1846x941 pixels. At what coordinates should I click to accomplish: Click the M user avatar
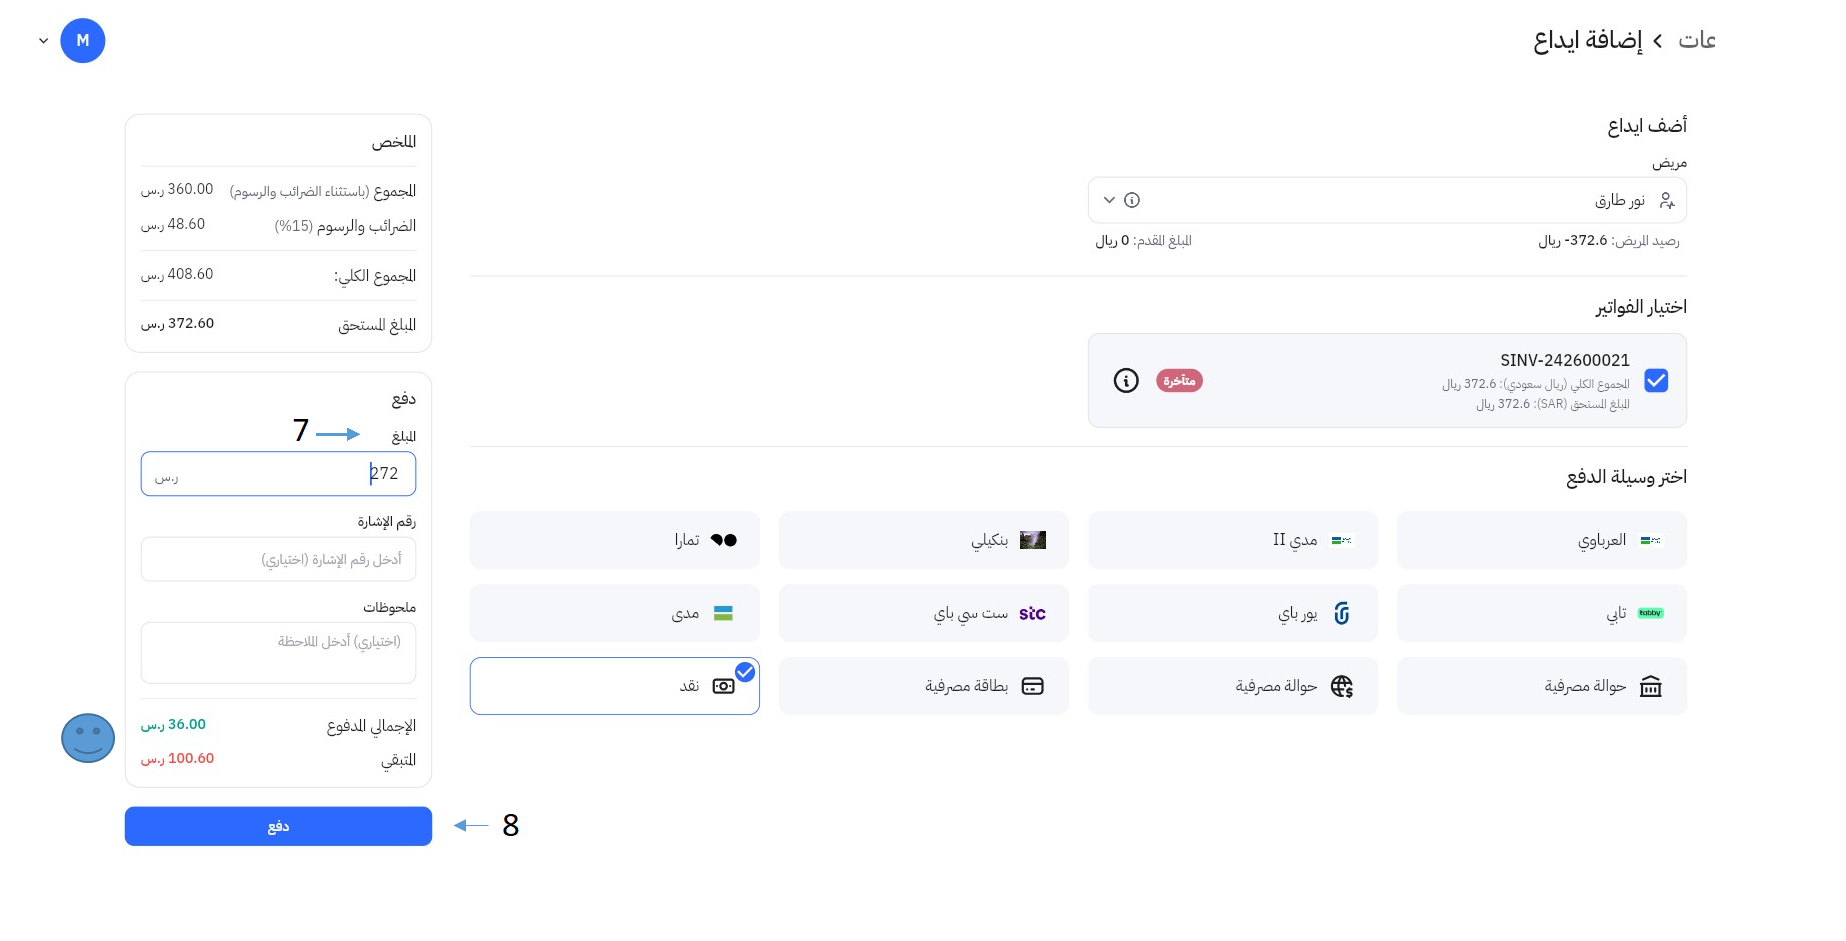[83, 41]
